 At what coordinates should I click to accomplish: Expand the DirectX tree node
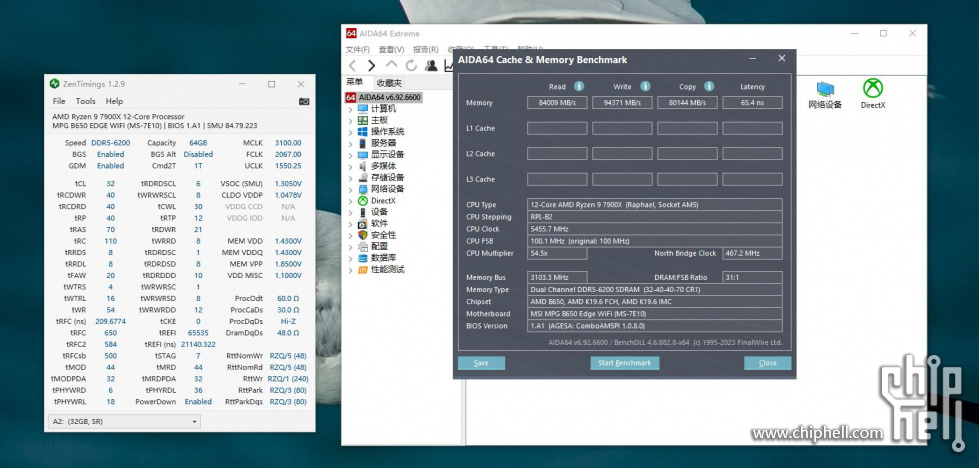point(350,201)
